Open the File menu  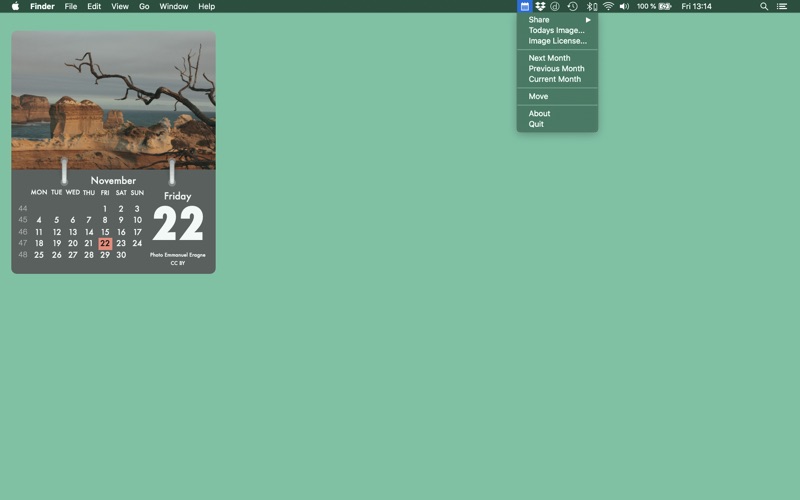pyautogui.click(x=71, y=6)
